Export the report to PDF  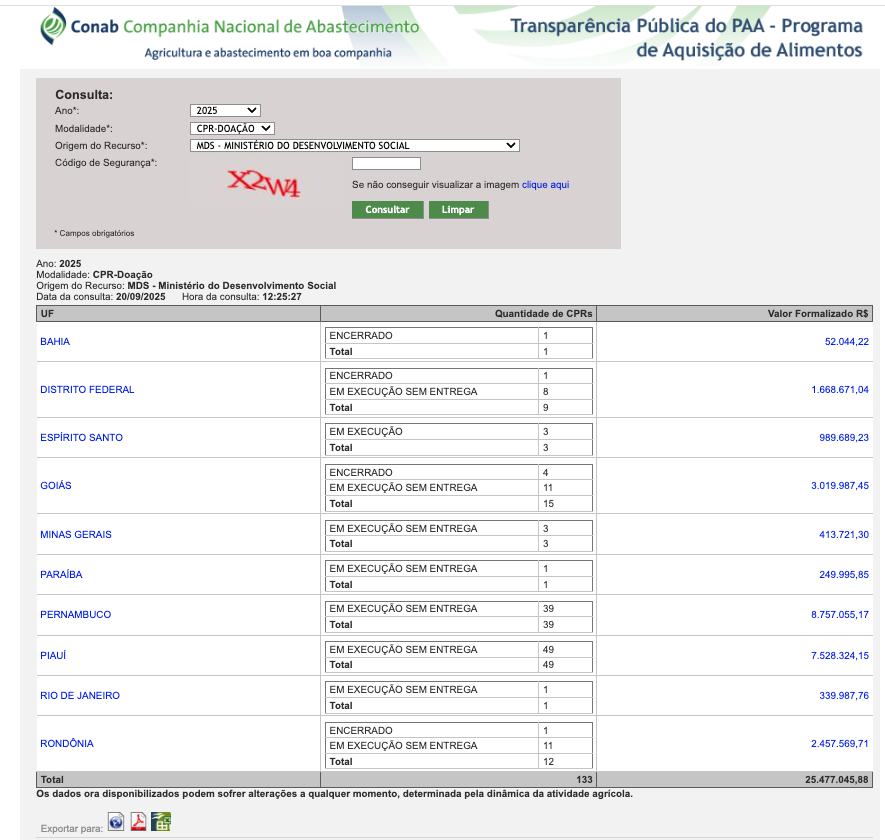click(x=138, y=822)
